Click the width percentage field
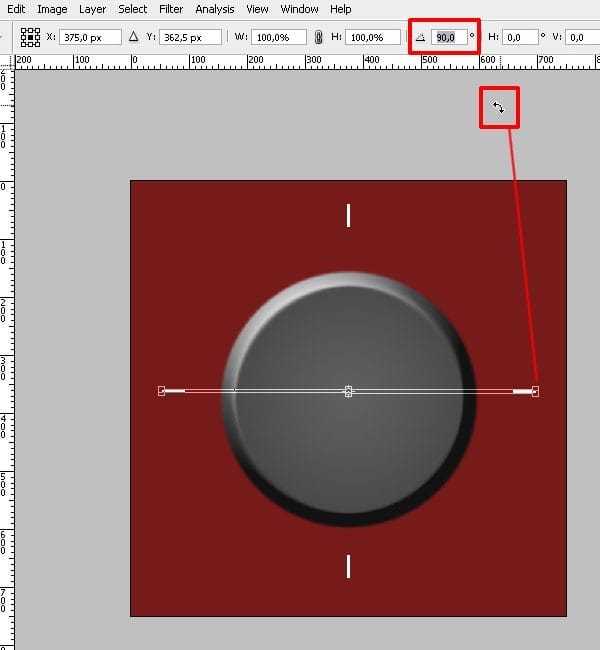 pos(282,37)
